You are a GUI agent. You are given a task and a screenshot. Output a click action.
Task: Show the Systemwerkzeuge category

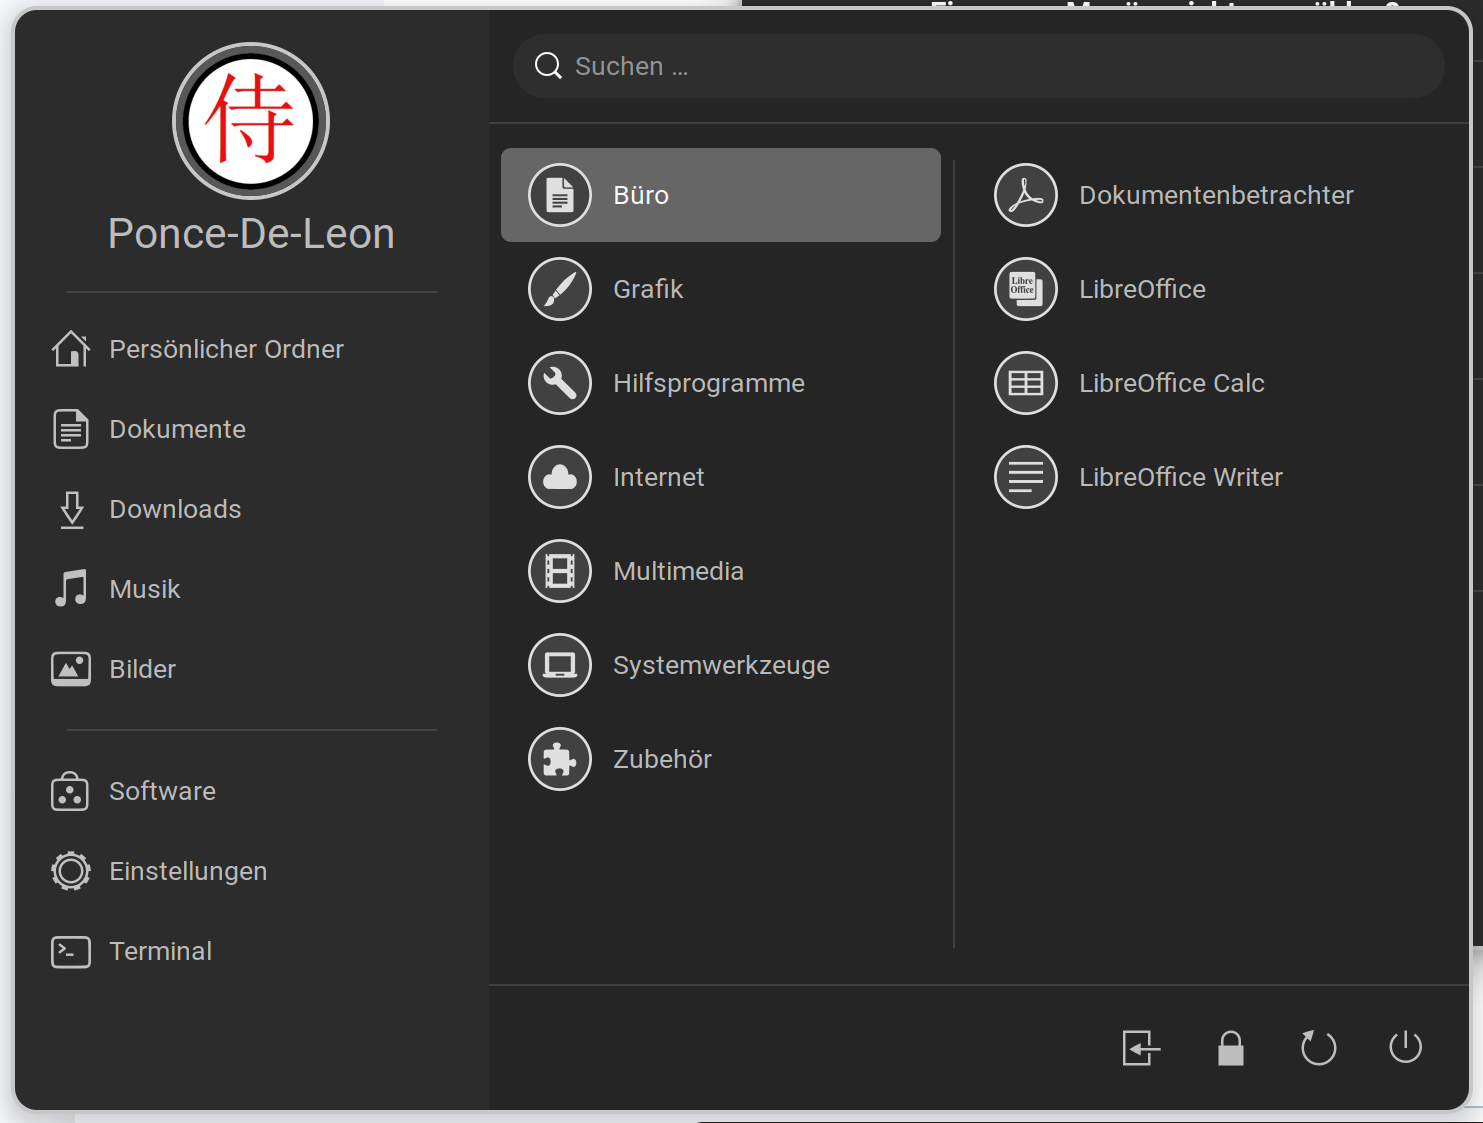pyautogui.click(x=720, y=665)
